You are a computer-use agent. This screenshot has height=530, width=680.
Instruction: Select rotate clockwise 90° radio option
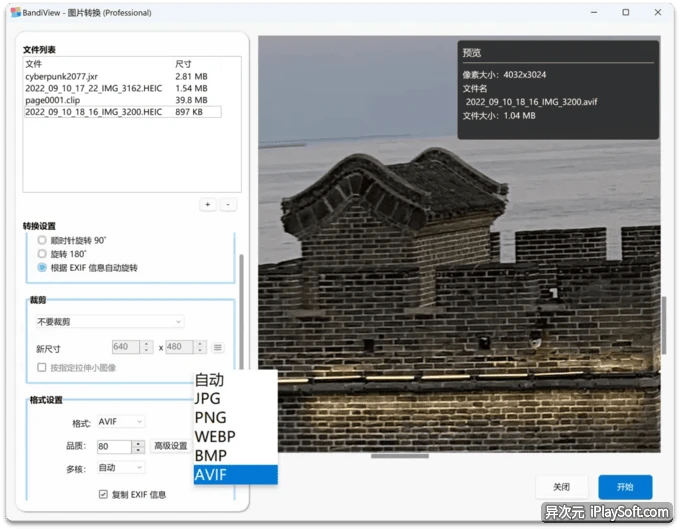click(42, 240)
